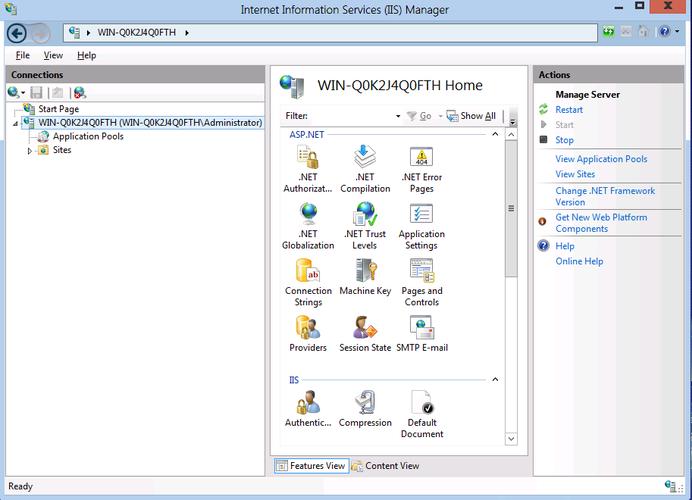The image size is (692, 500).
Task: Click Restart in Manage Server actions
Action: click(569, 110)
